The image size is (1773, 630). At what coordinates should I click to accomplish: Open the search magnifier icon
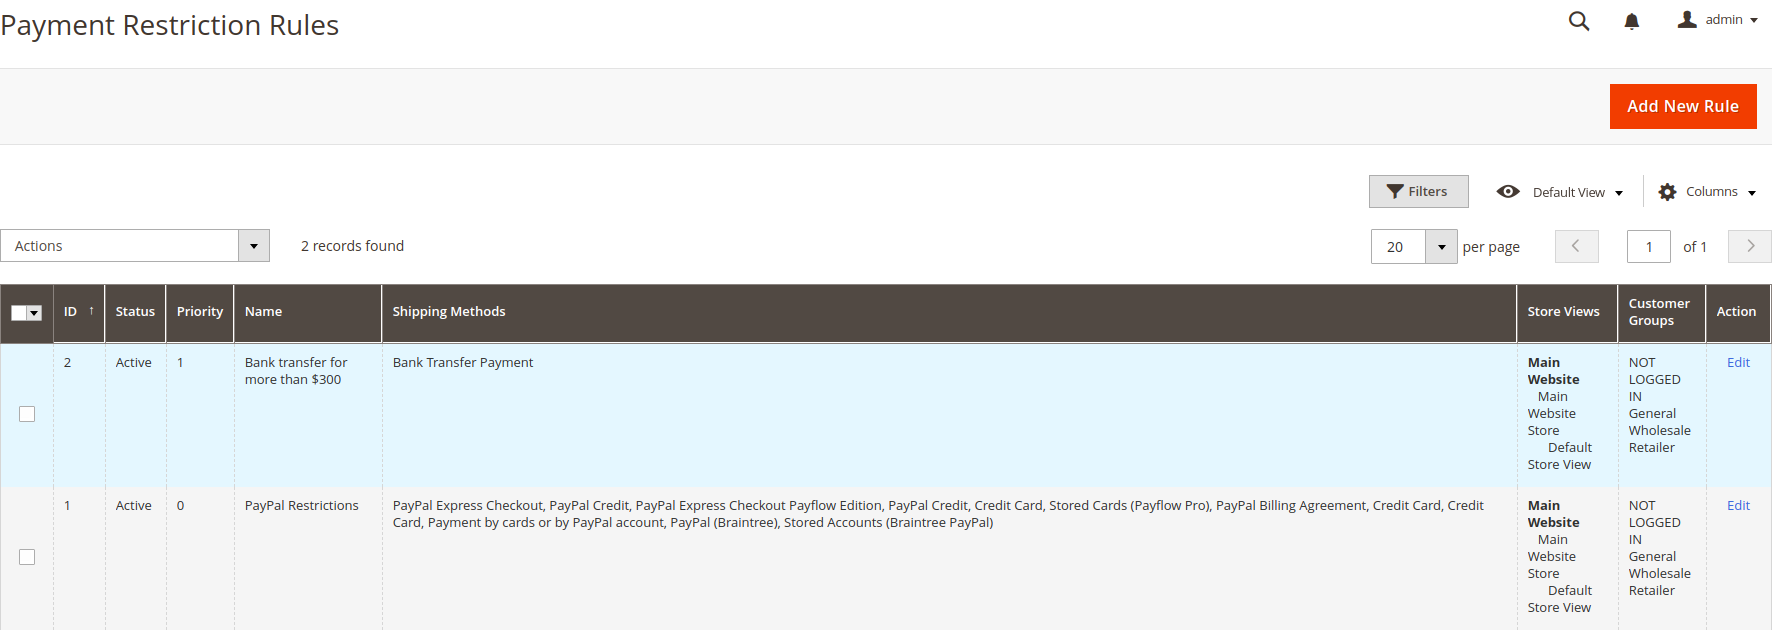pyautogui.click(x=1578, y=21)
